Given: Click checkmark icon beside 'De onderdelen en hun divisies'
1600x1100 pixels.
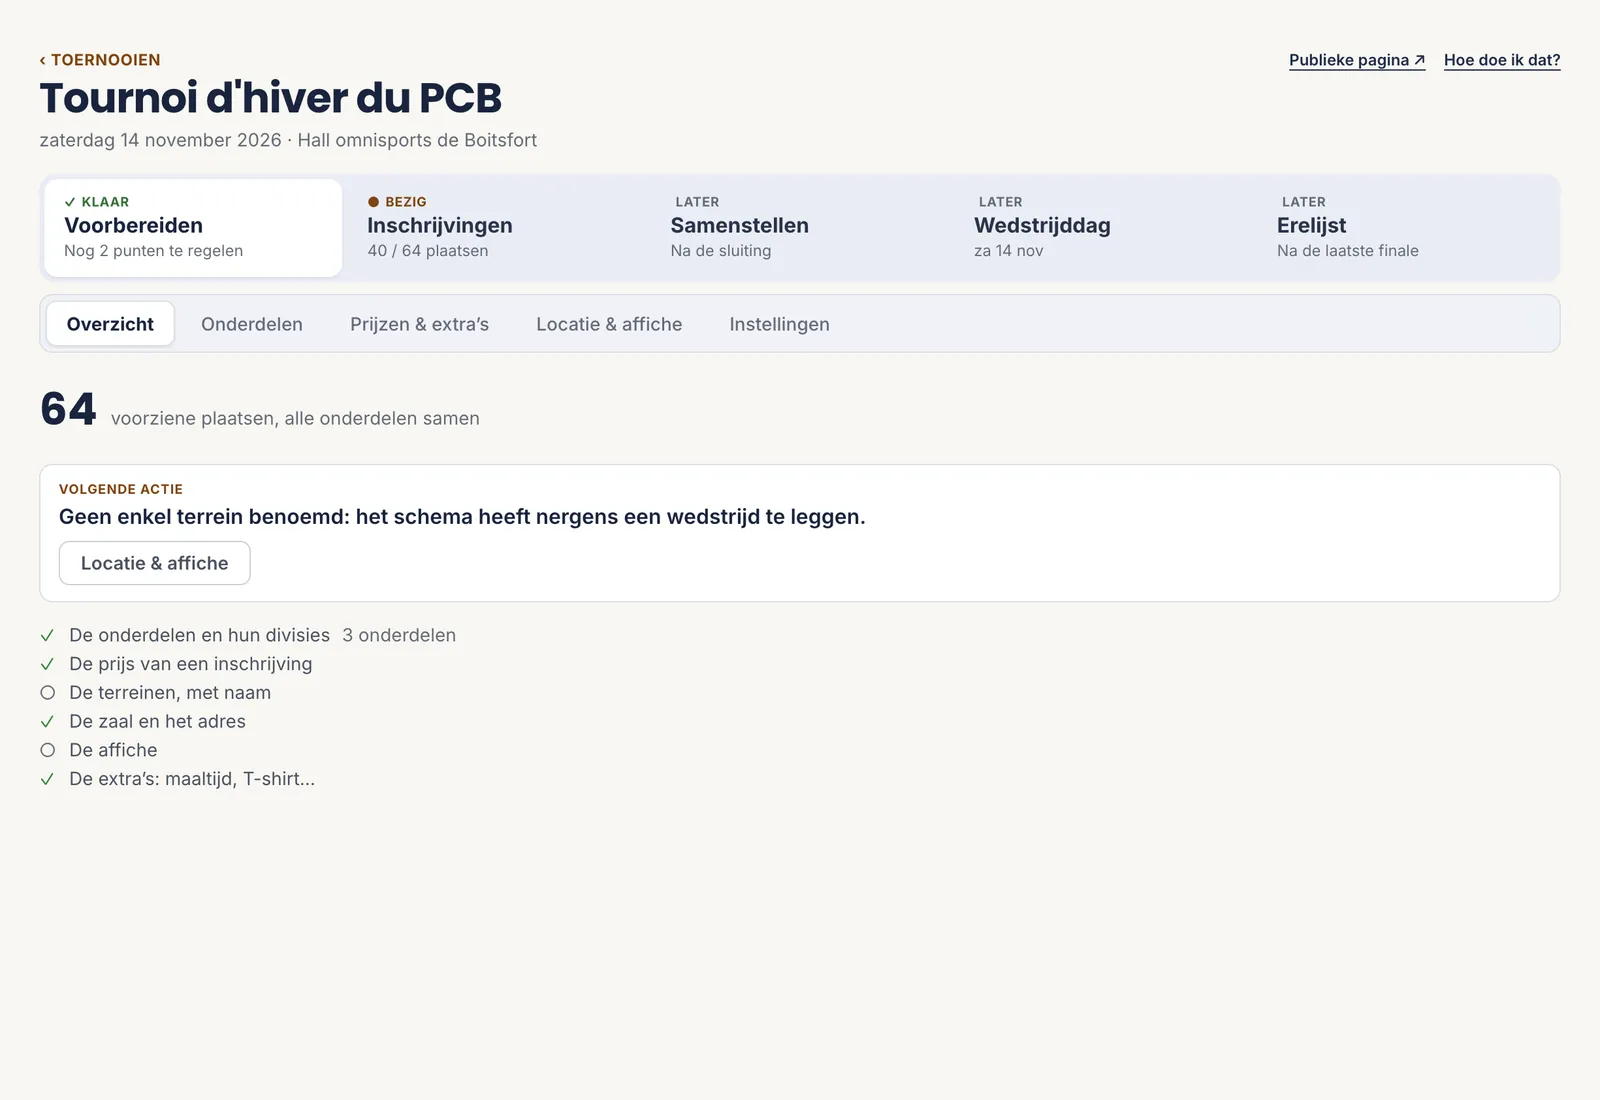Looking at the screenshot, I should [x=47, y=635].
